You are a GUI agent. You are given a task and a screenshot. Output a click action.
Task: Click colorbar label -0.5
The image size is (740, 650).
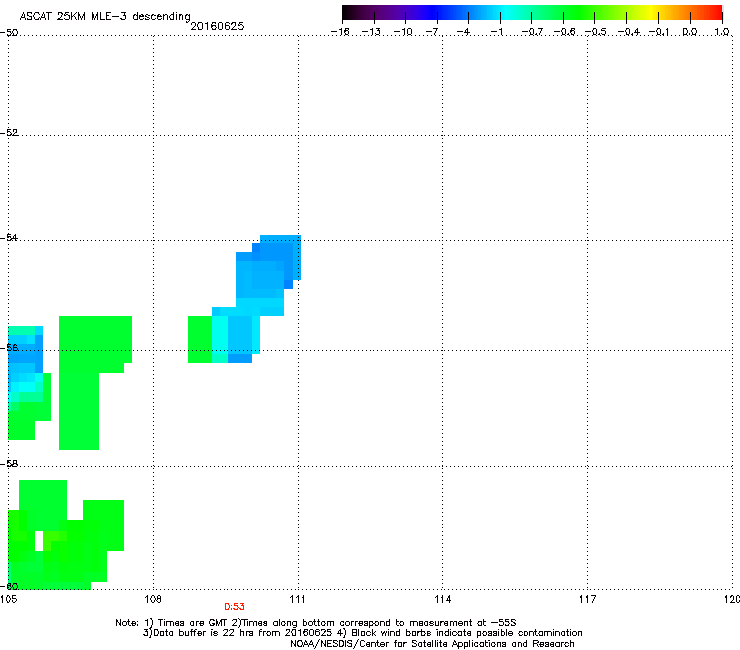tap(596, 32)
